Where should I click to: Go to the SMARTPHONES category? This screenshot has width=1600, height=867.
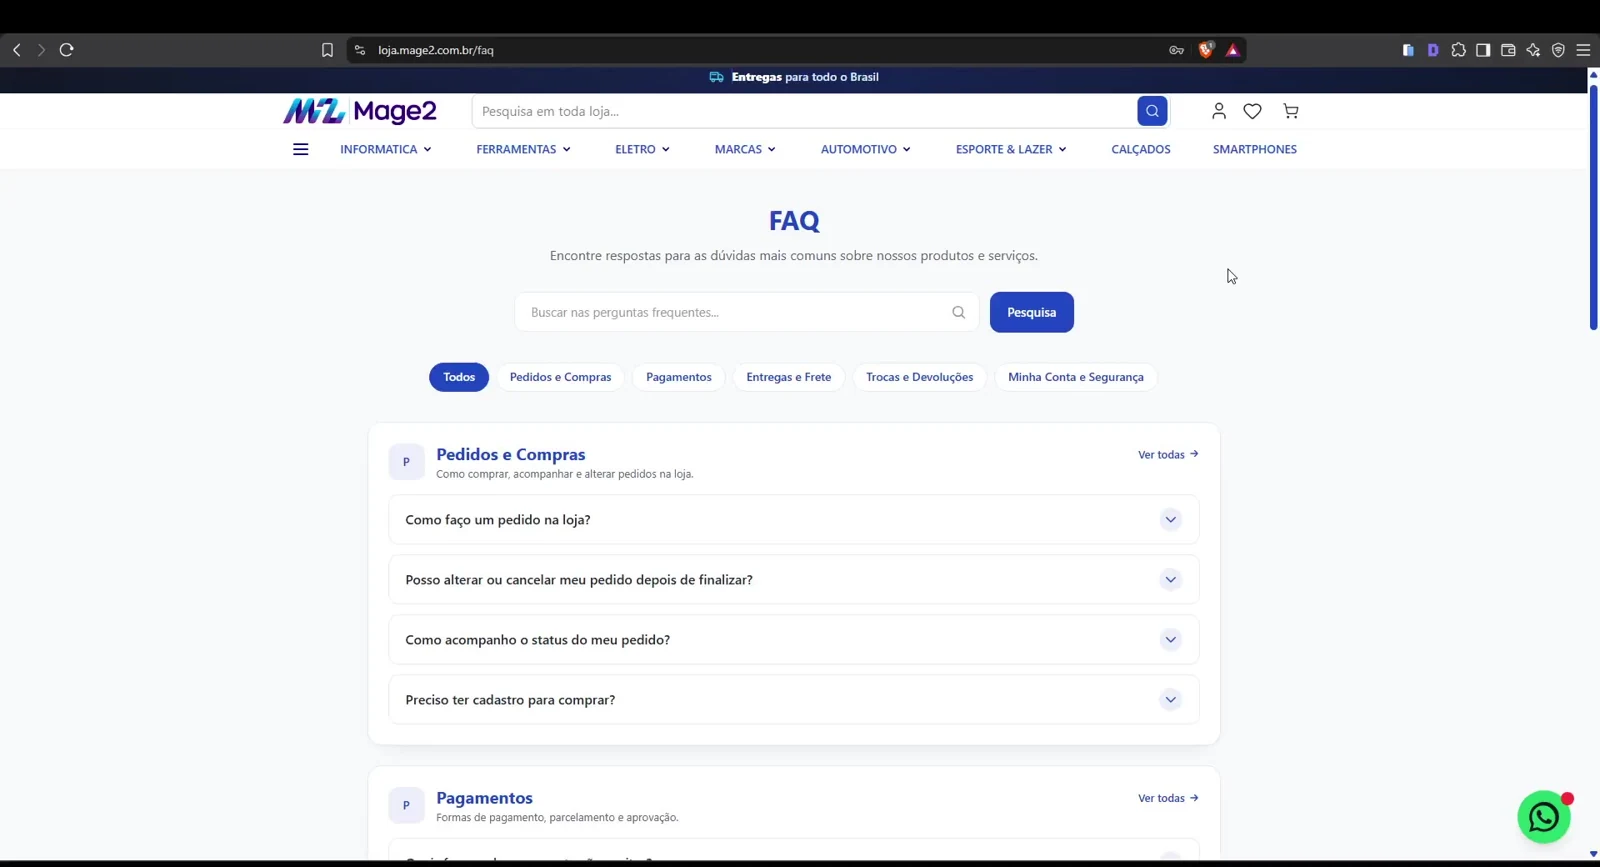point(1255,149)
